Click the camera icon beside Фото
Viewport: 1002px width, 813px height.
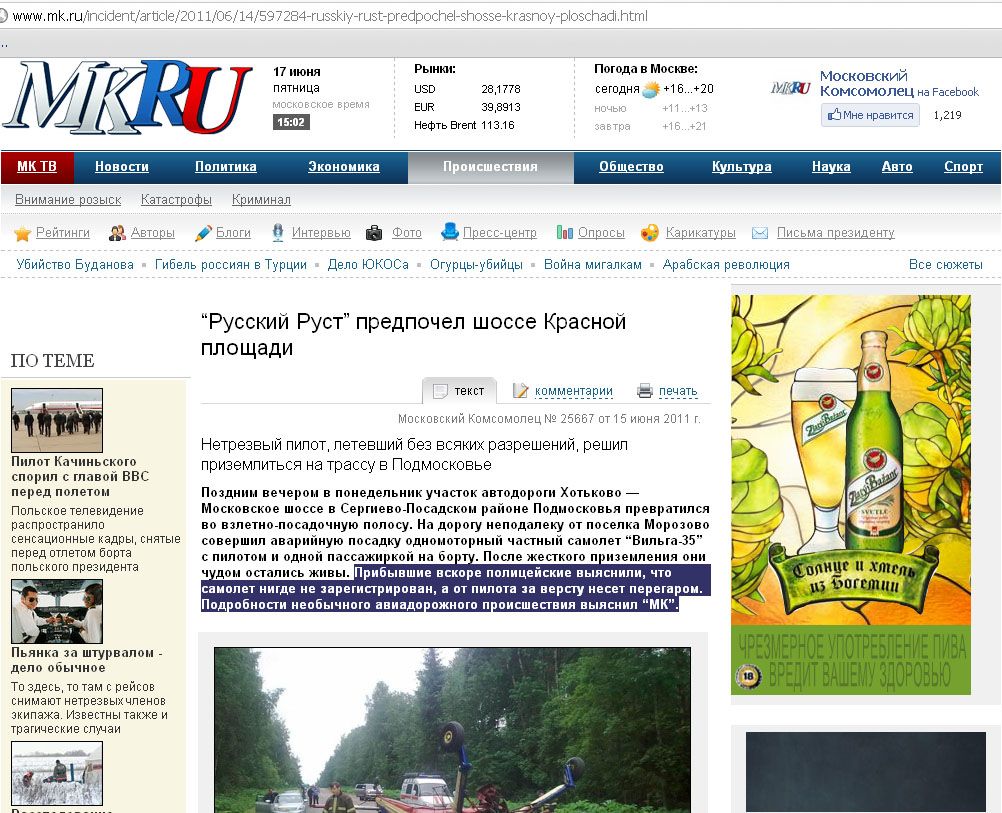pyautogui.click(x=374, y=233)
